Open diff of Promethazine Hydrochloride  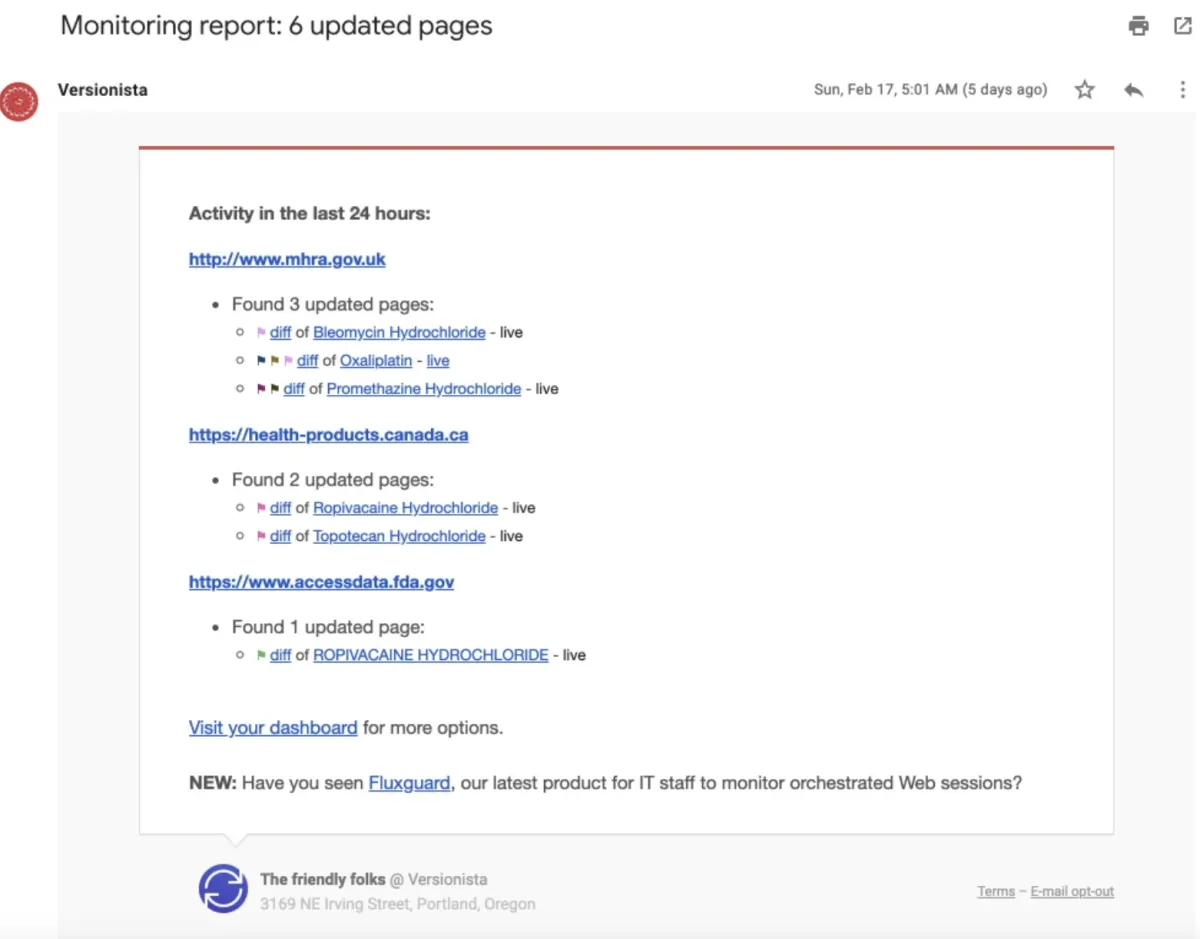click(x=294, y=388)
